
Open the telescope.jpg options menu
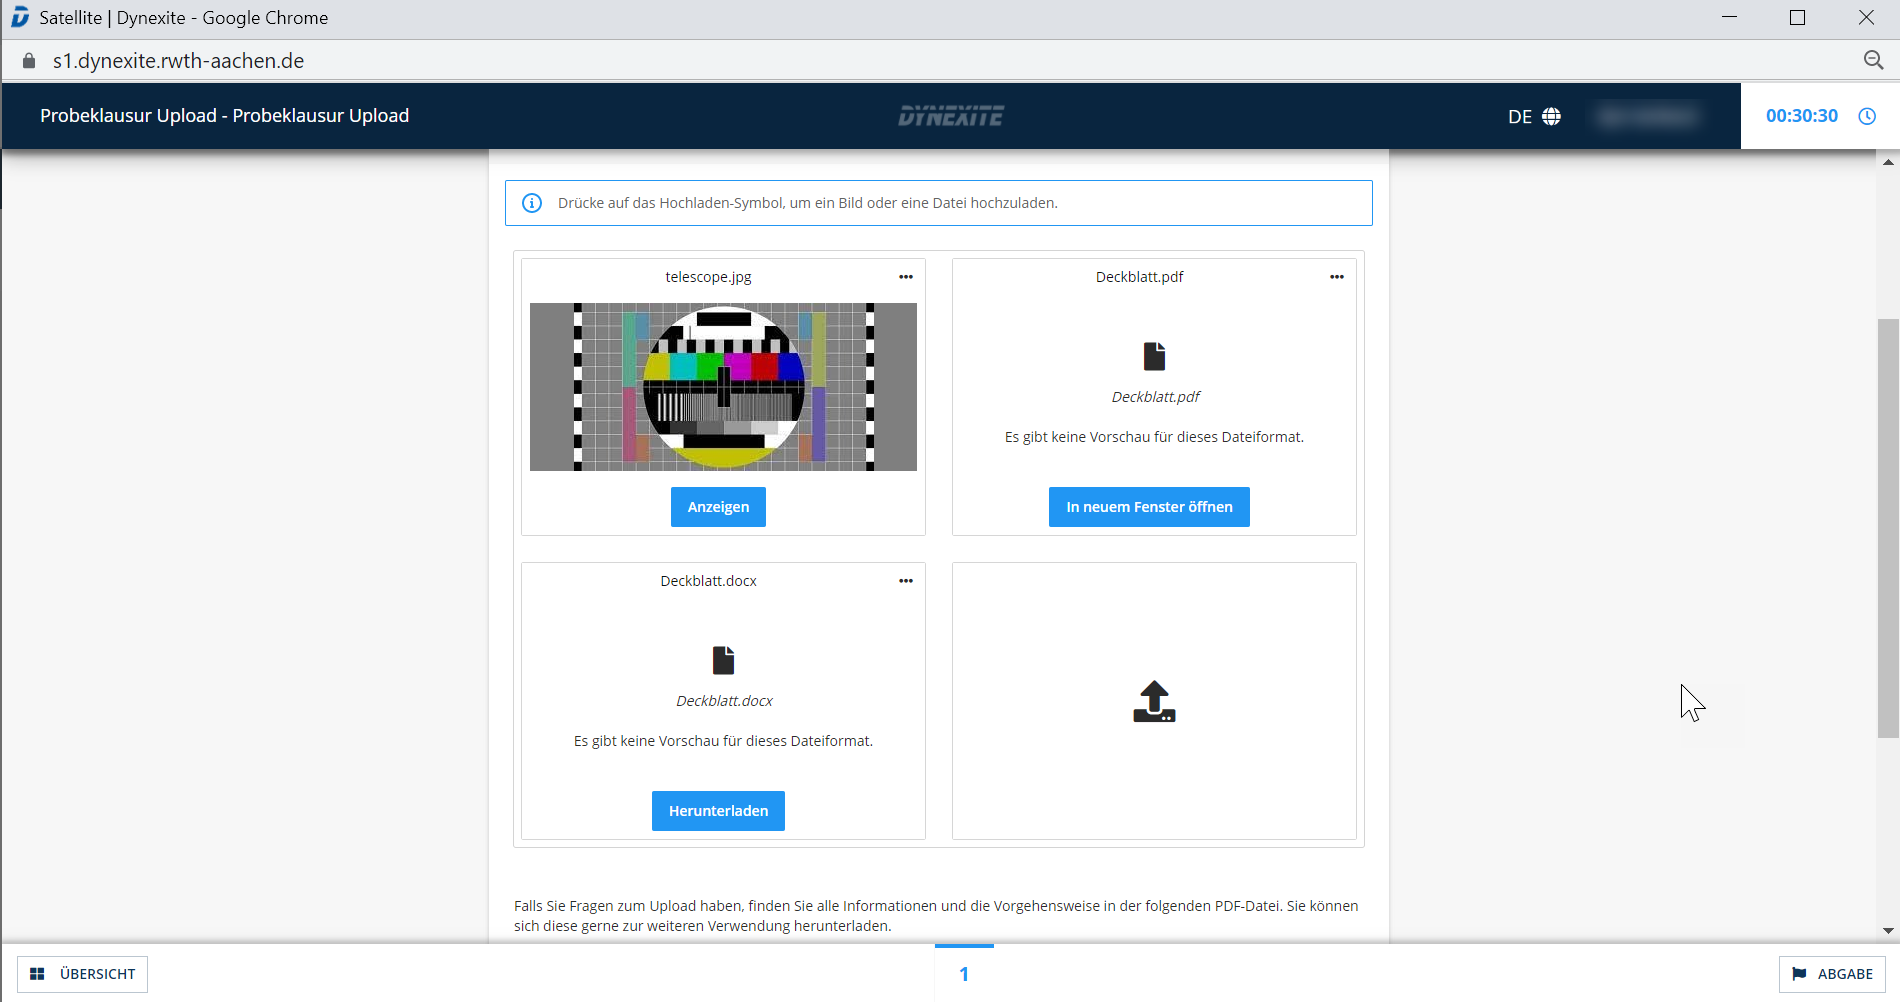[906, 277]
